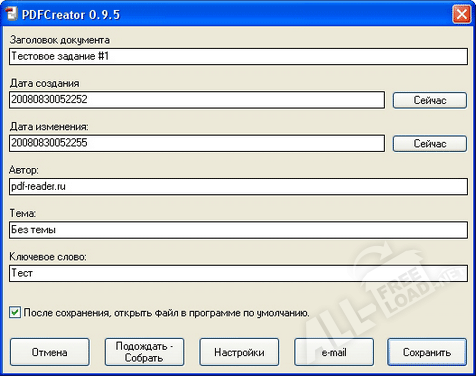Set creation date with its 'Сейчас' button
This screenshot has height=376, width=476.
click(x=430, y=100)
